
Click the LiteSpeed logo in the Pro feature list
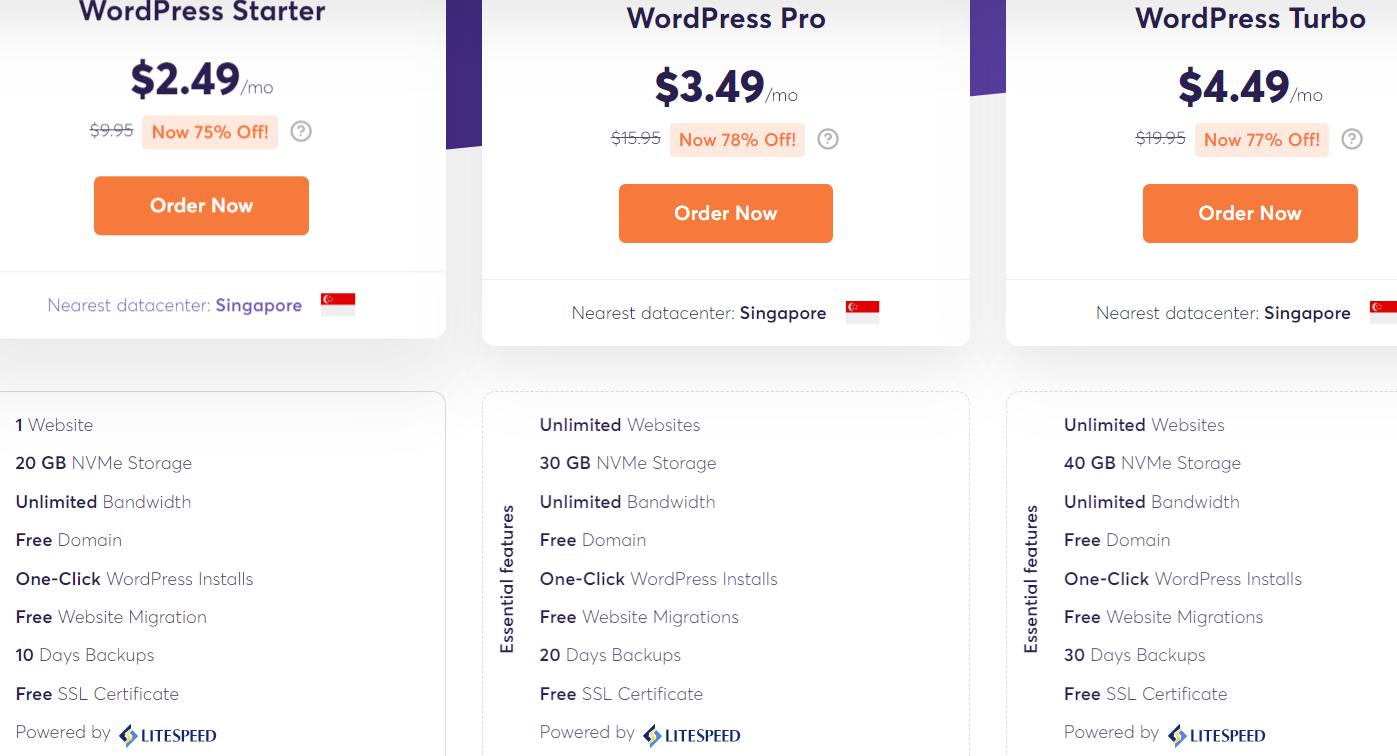(x=692, y=736)
